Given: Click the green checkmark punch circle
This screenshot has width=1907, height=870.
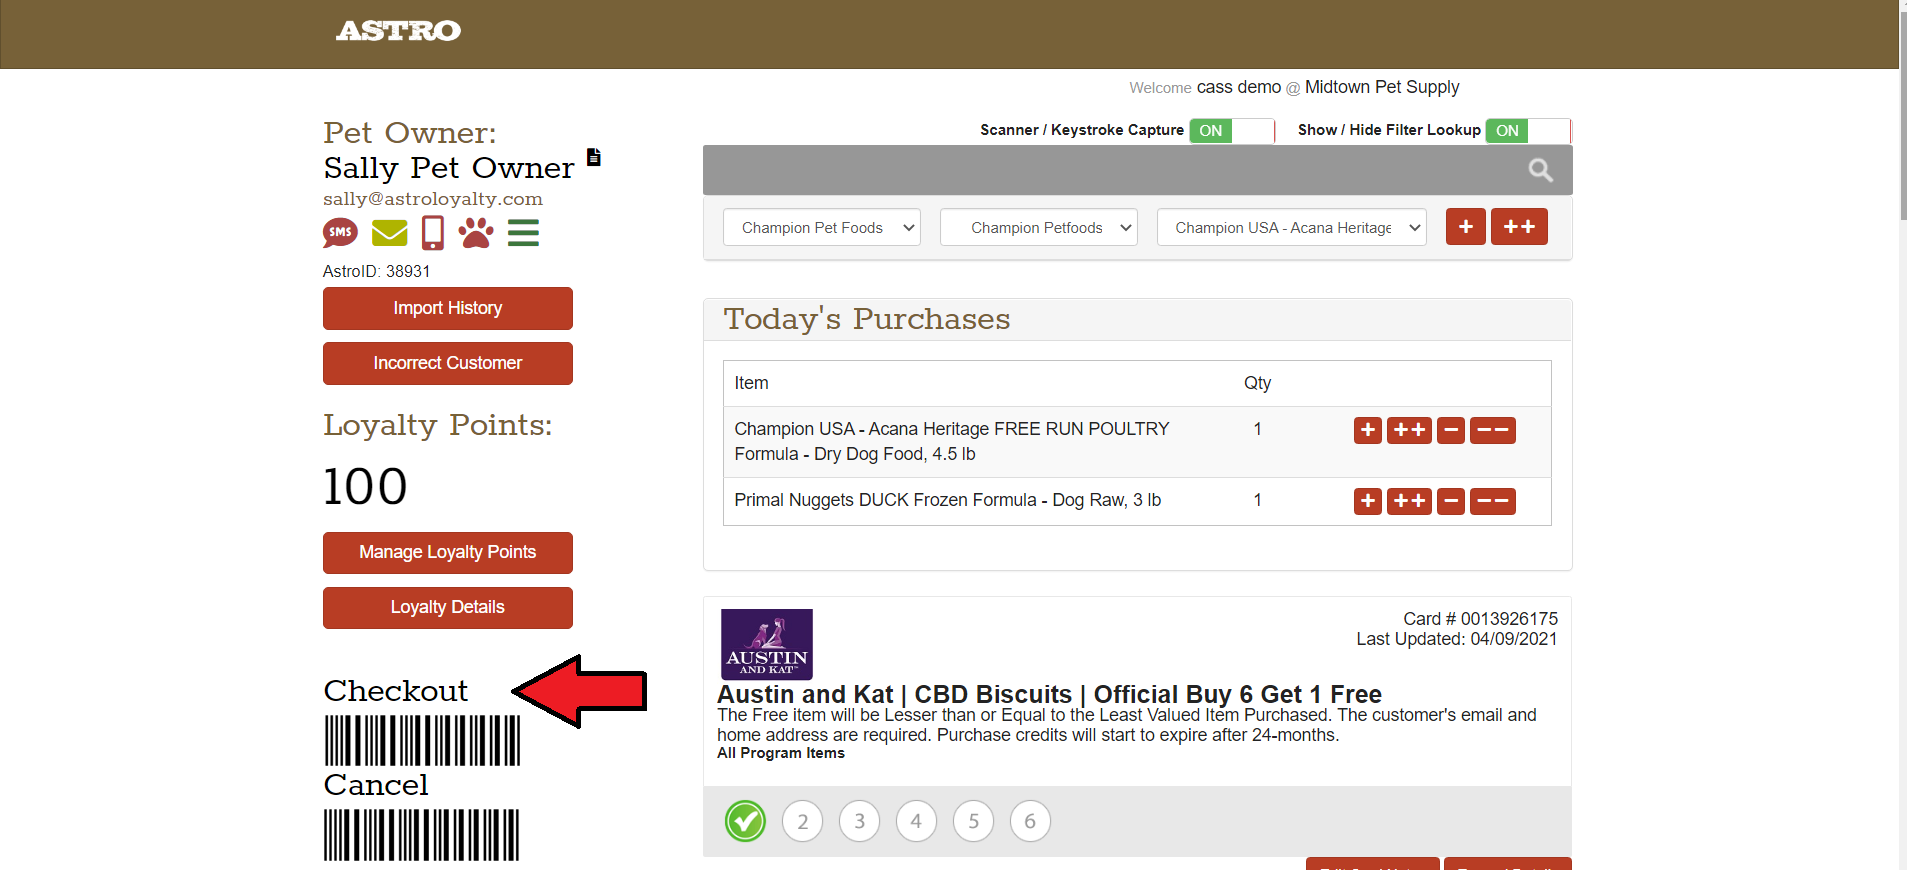Looking at the screenshot, I should coord(745,821).
